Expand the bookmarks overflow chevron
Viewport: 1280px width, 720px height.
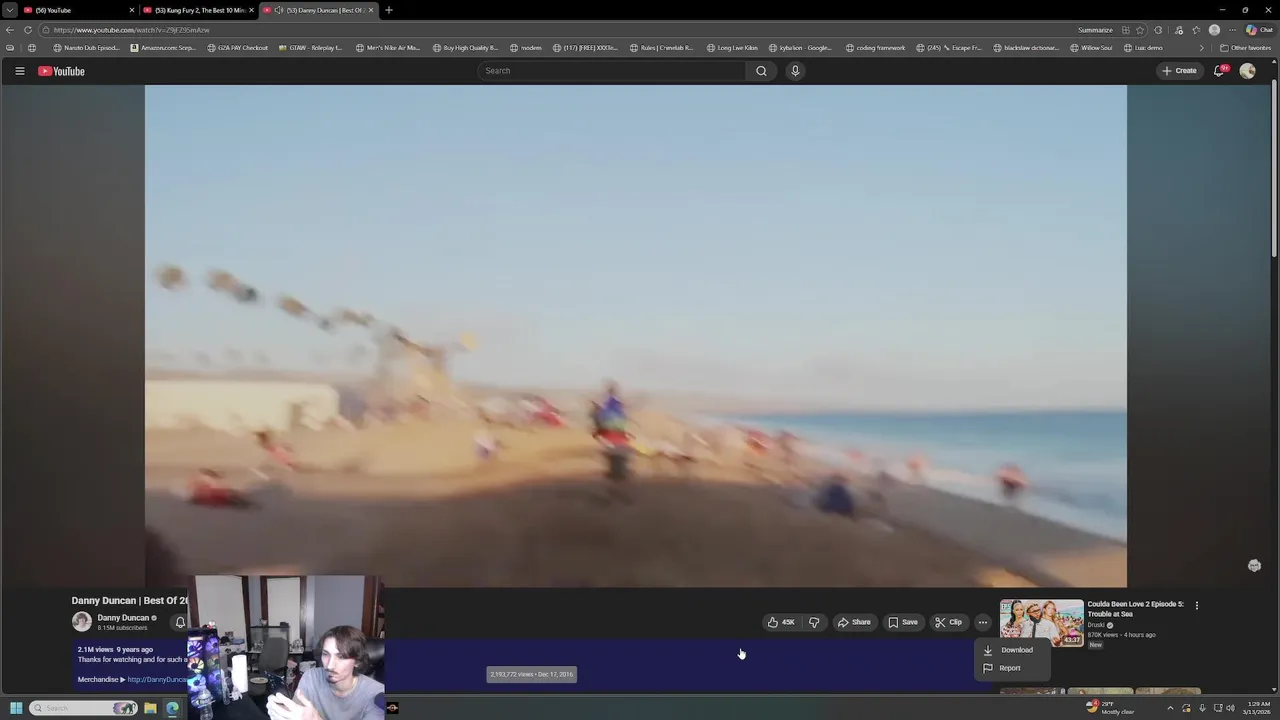(x=1202, y=48)
